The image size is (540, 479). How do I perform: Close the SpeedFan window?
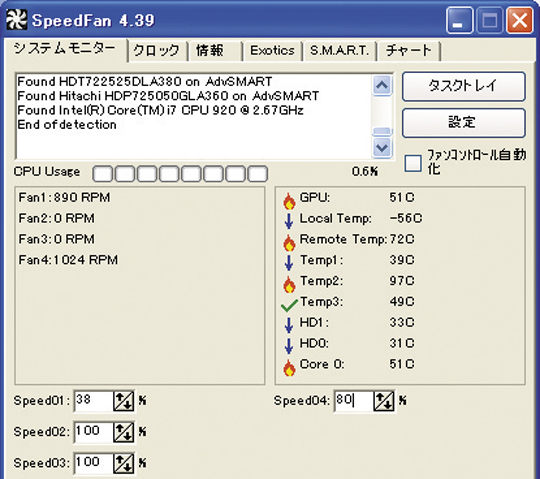pyautogui.click(x=519, y=21)
